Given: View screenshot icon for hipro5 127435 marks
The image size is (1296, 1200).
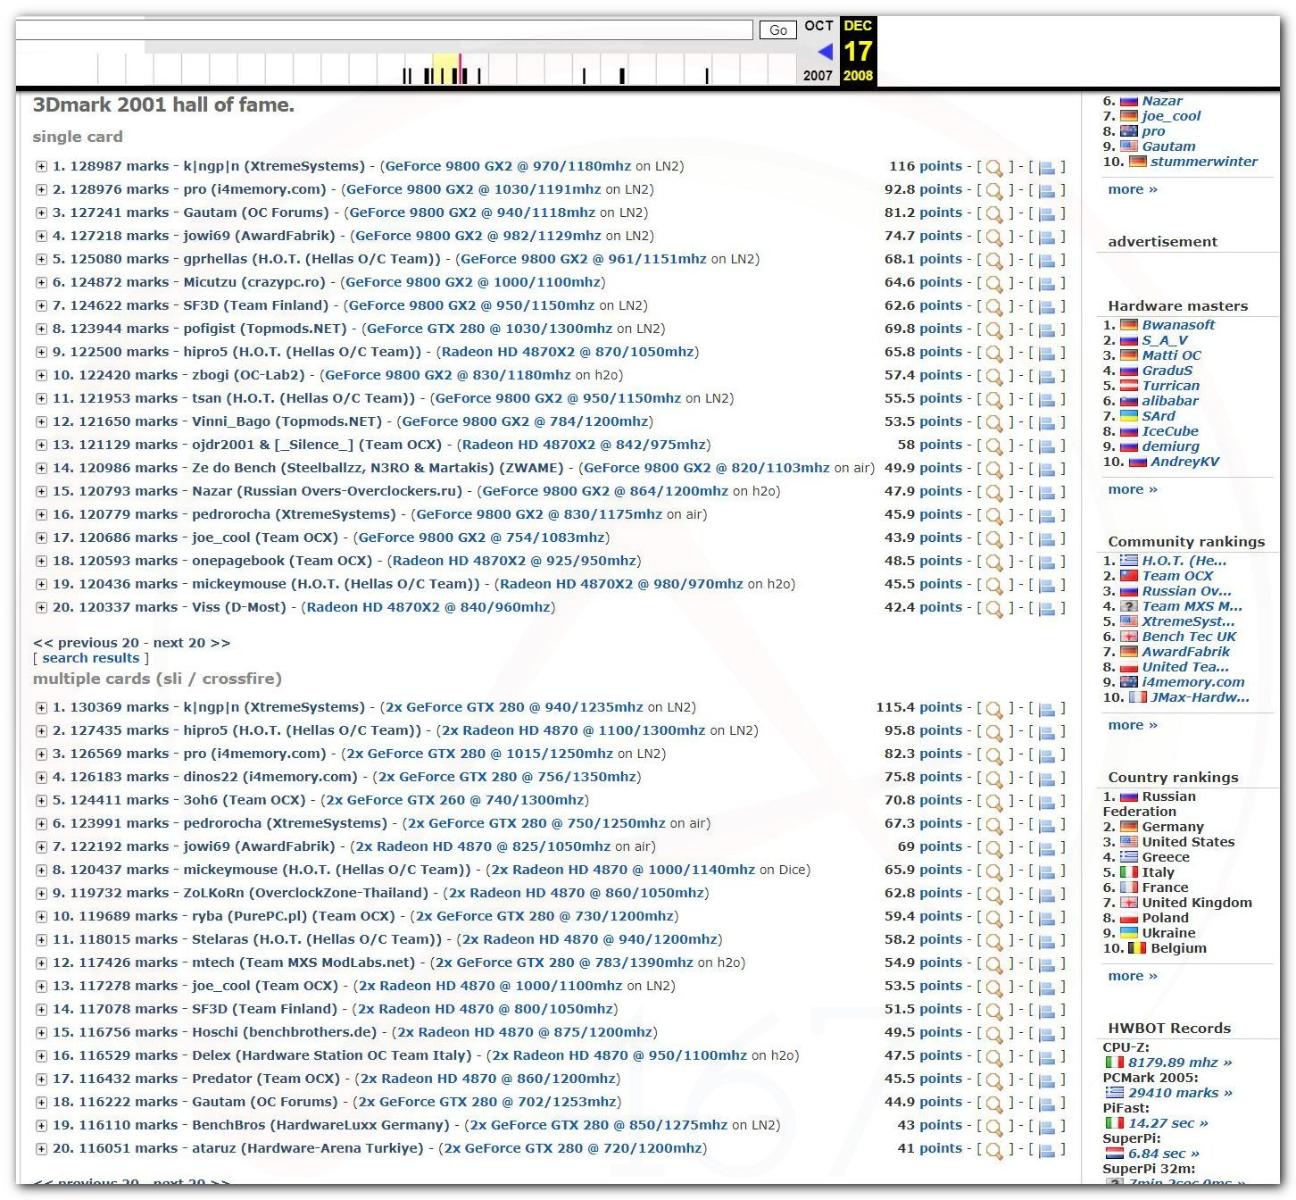Looking at the screenshot, I should coord(1047,731).
